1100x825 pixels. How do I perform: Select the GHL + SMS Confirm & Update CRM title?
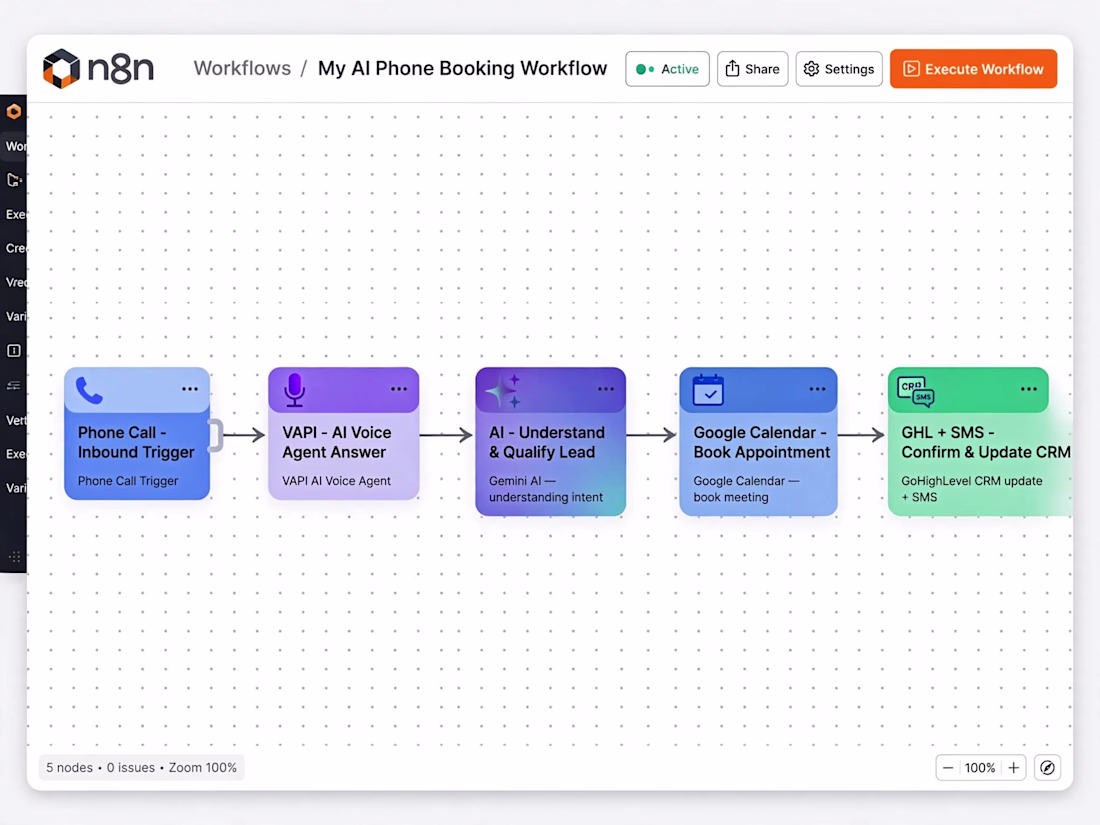point(986,442)
